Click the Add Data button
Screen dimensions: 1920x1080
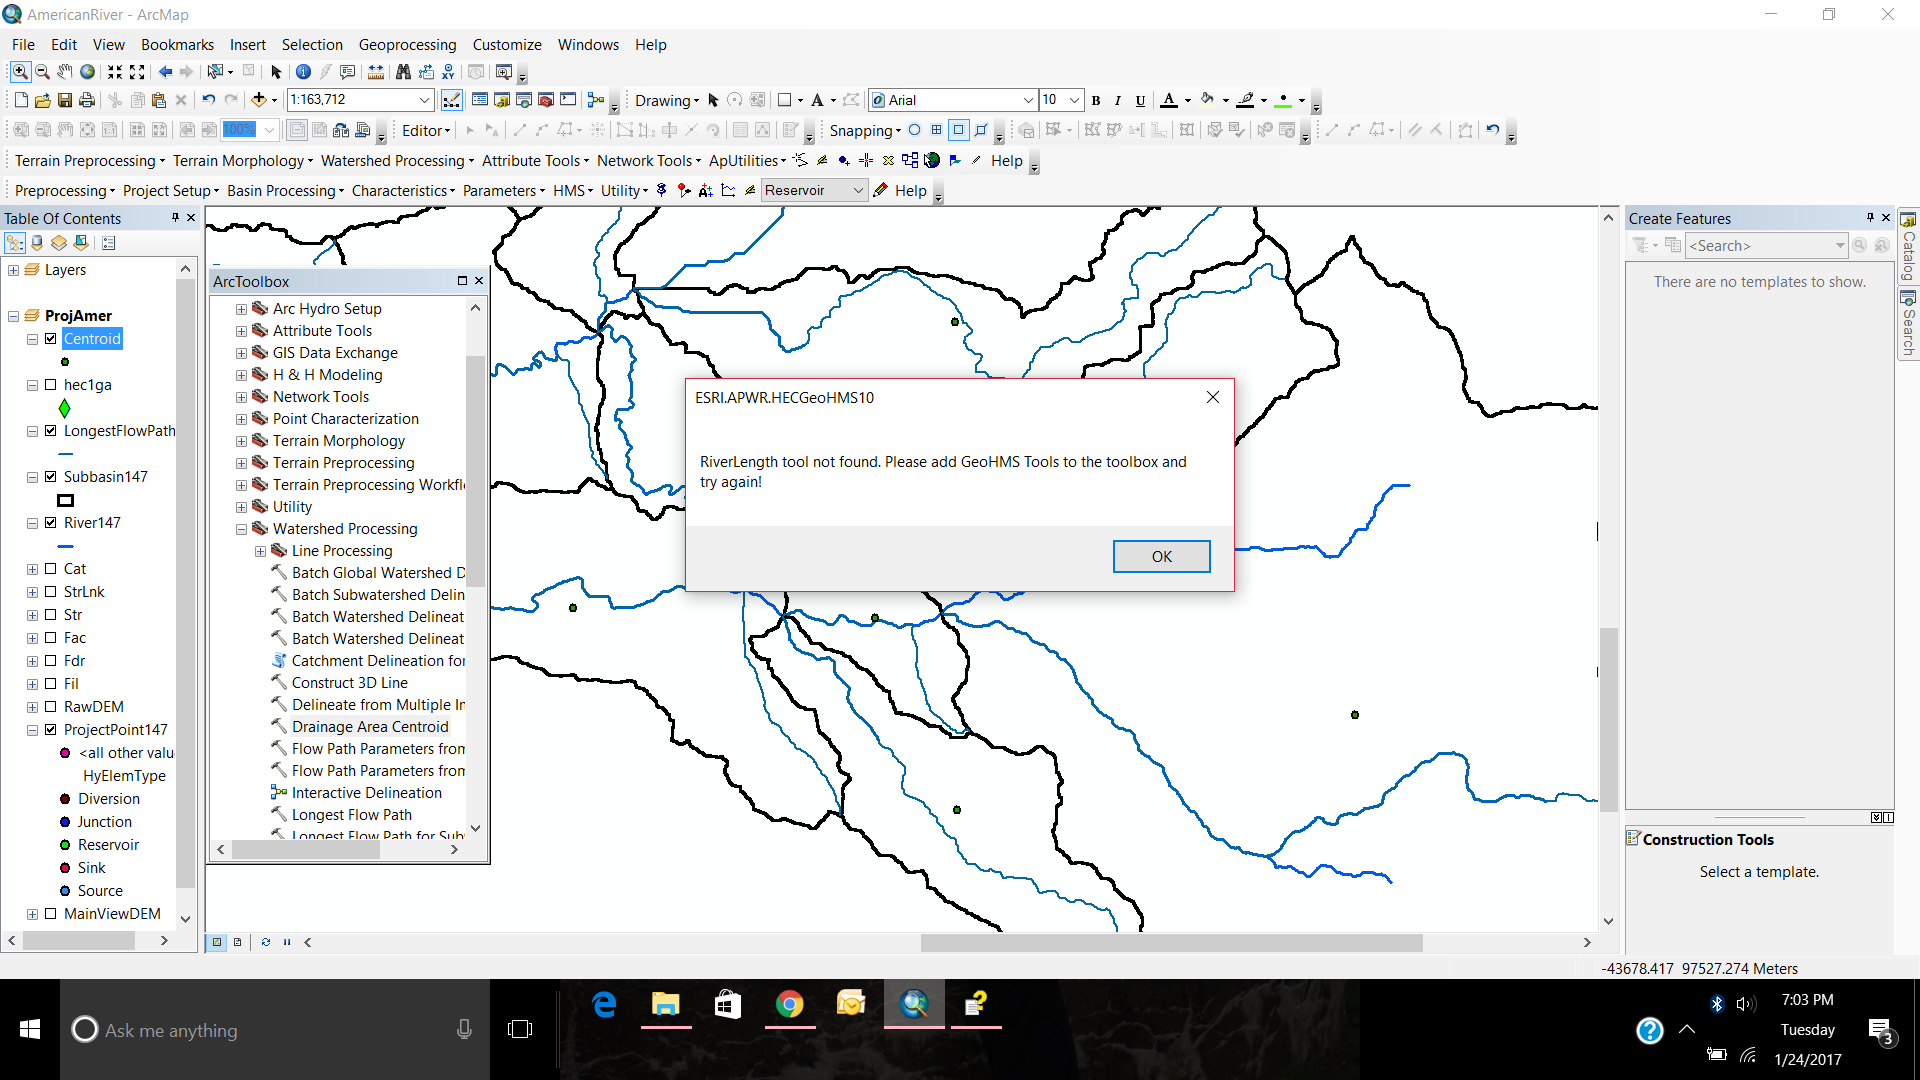[x=259, y=100]
